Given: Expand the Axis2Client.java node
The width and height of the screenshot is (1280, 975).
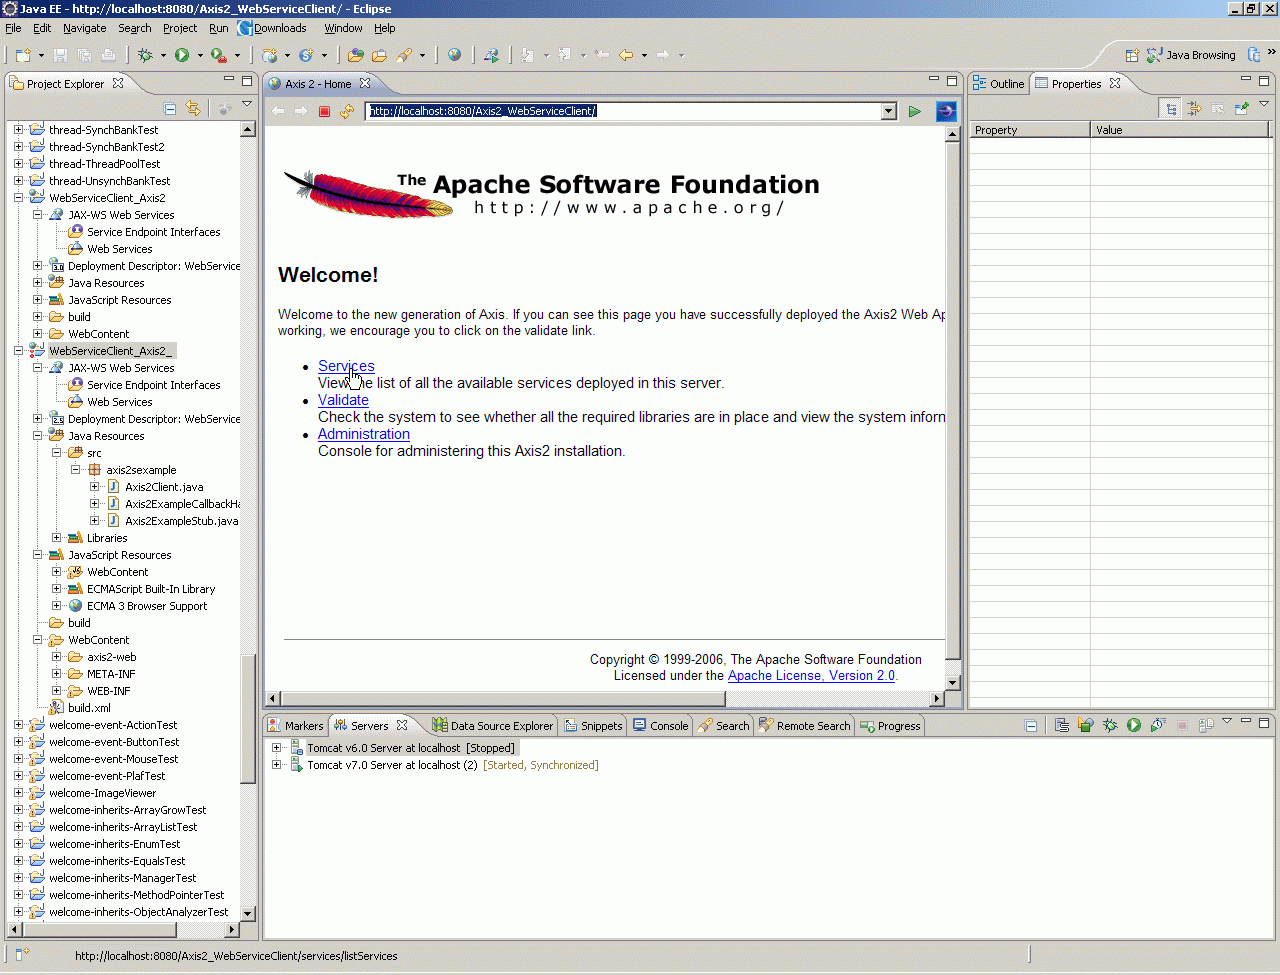Looking at the screenshot, I should (95, 487).
